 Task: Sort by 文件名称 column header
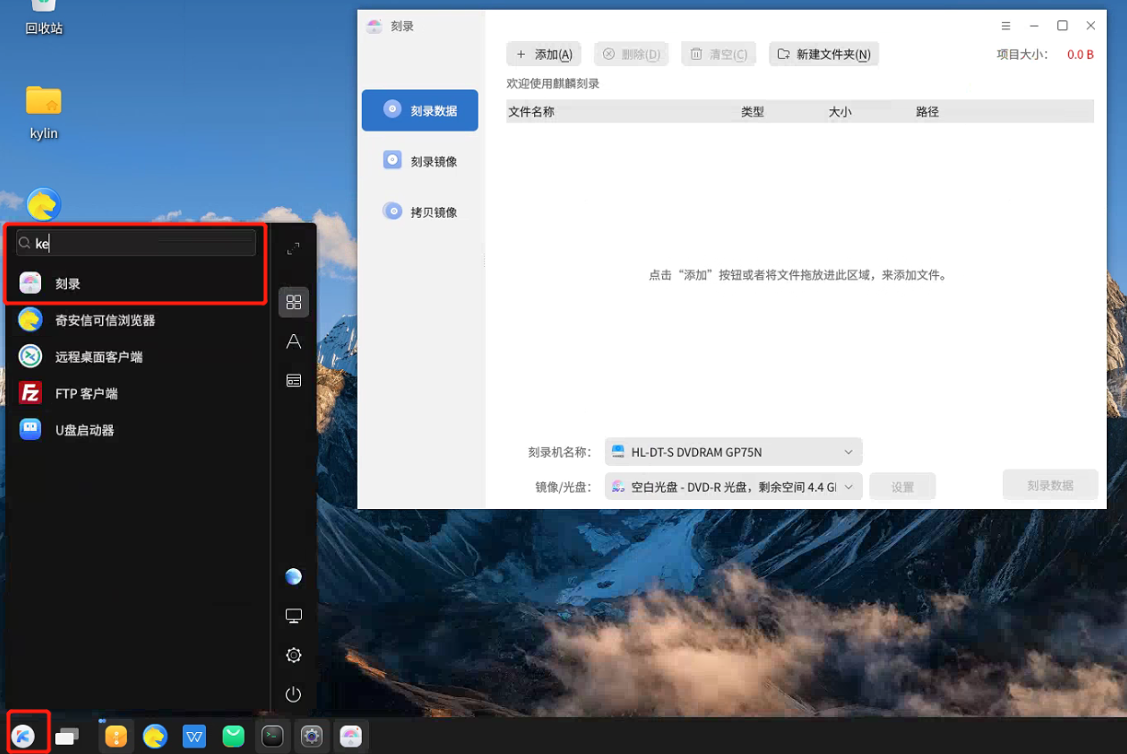click(531, 111)
